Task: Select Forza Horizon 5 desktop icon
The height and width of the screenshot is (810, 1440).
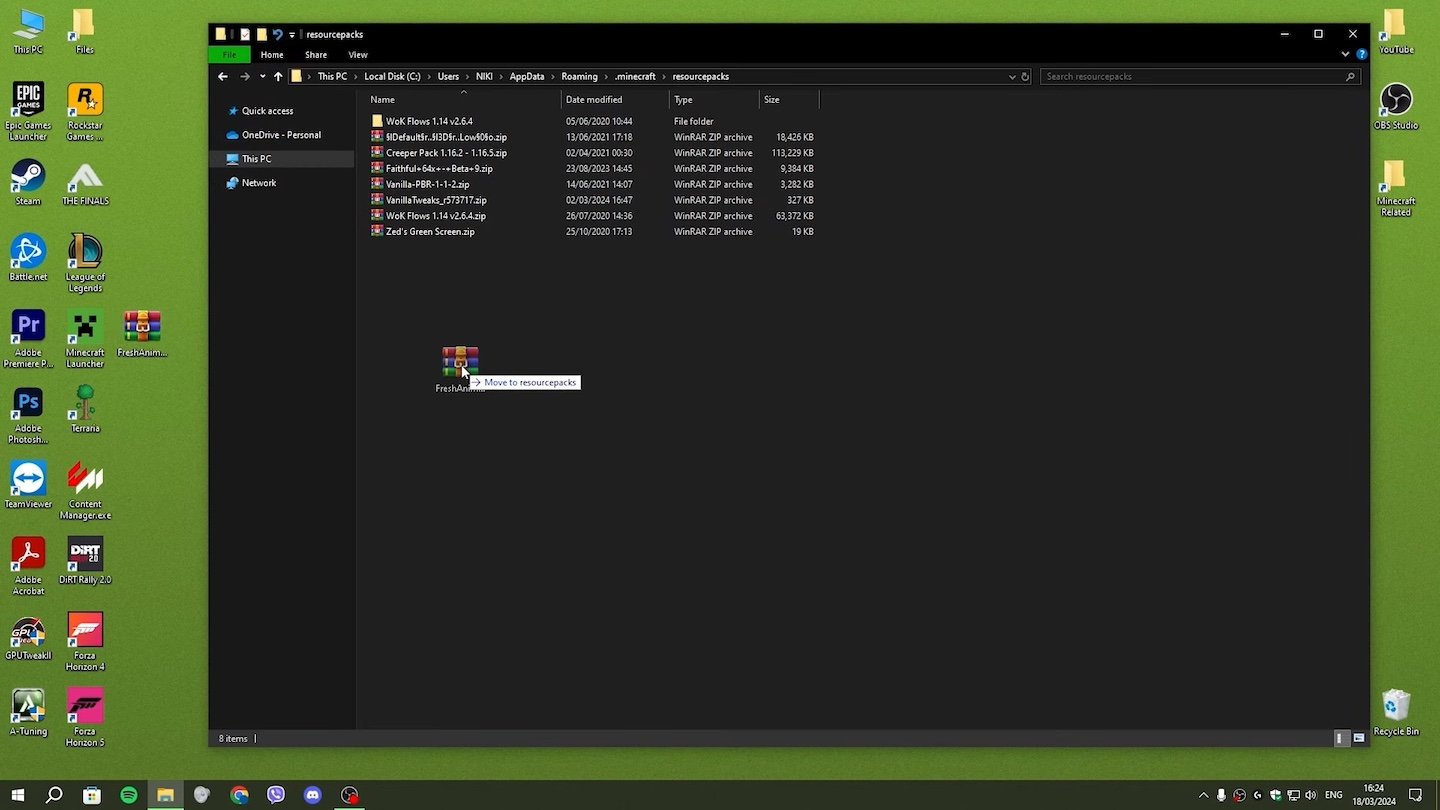Action: [85, 719]
